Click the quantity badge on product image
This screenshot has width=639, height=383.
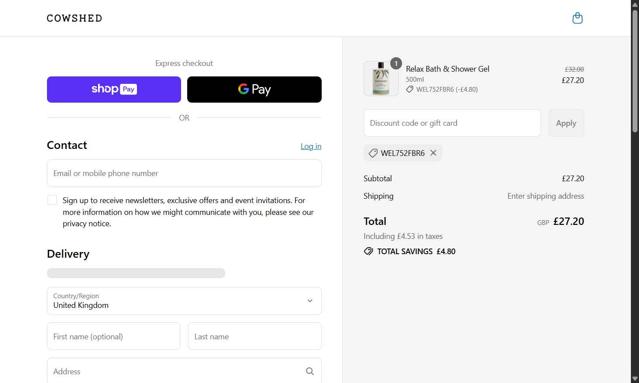(x=396, y=64)
